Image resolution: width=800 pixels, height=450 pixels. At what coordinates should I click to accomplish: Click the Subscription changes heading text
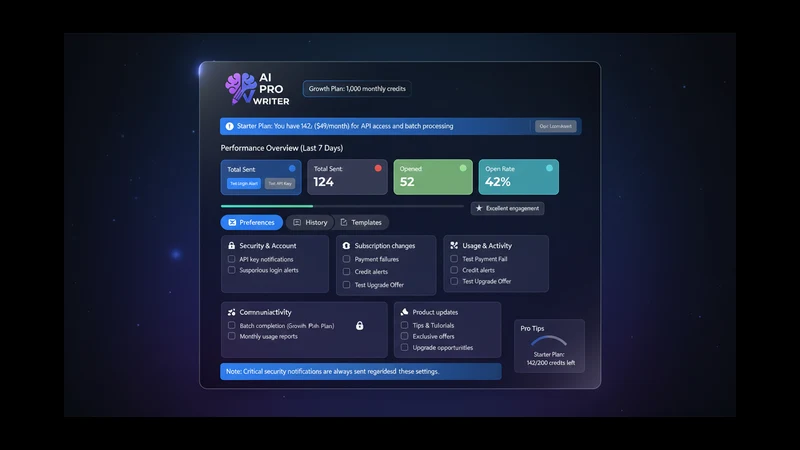(385, 245)
